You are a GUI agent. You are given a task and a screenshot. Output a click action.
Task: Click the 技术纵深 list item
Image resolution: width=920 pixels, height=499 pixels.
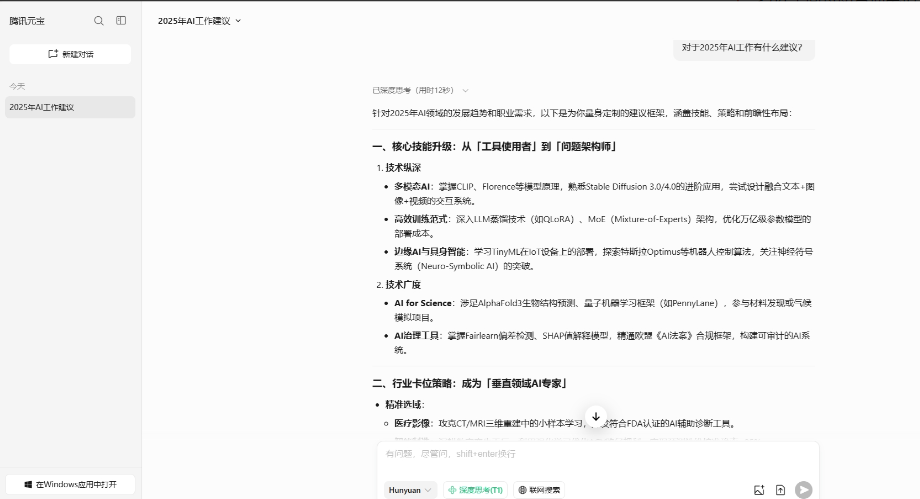click(x=403, y=168)
